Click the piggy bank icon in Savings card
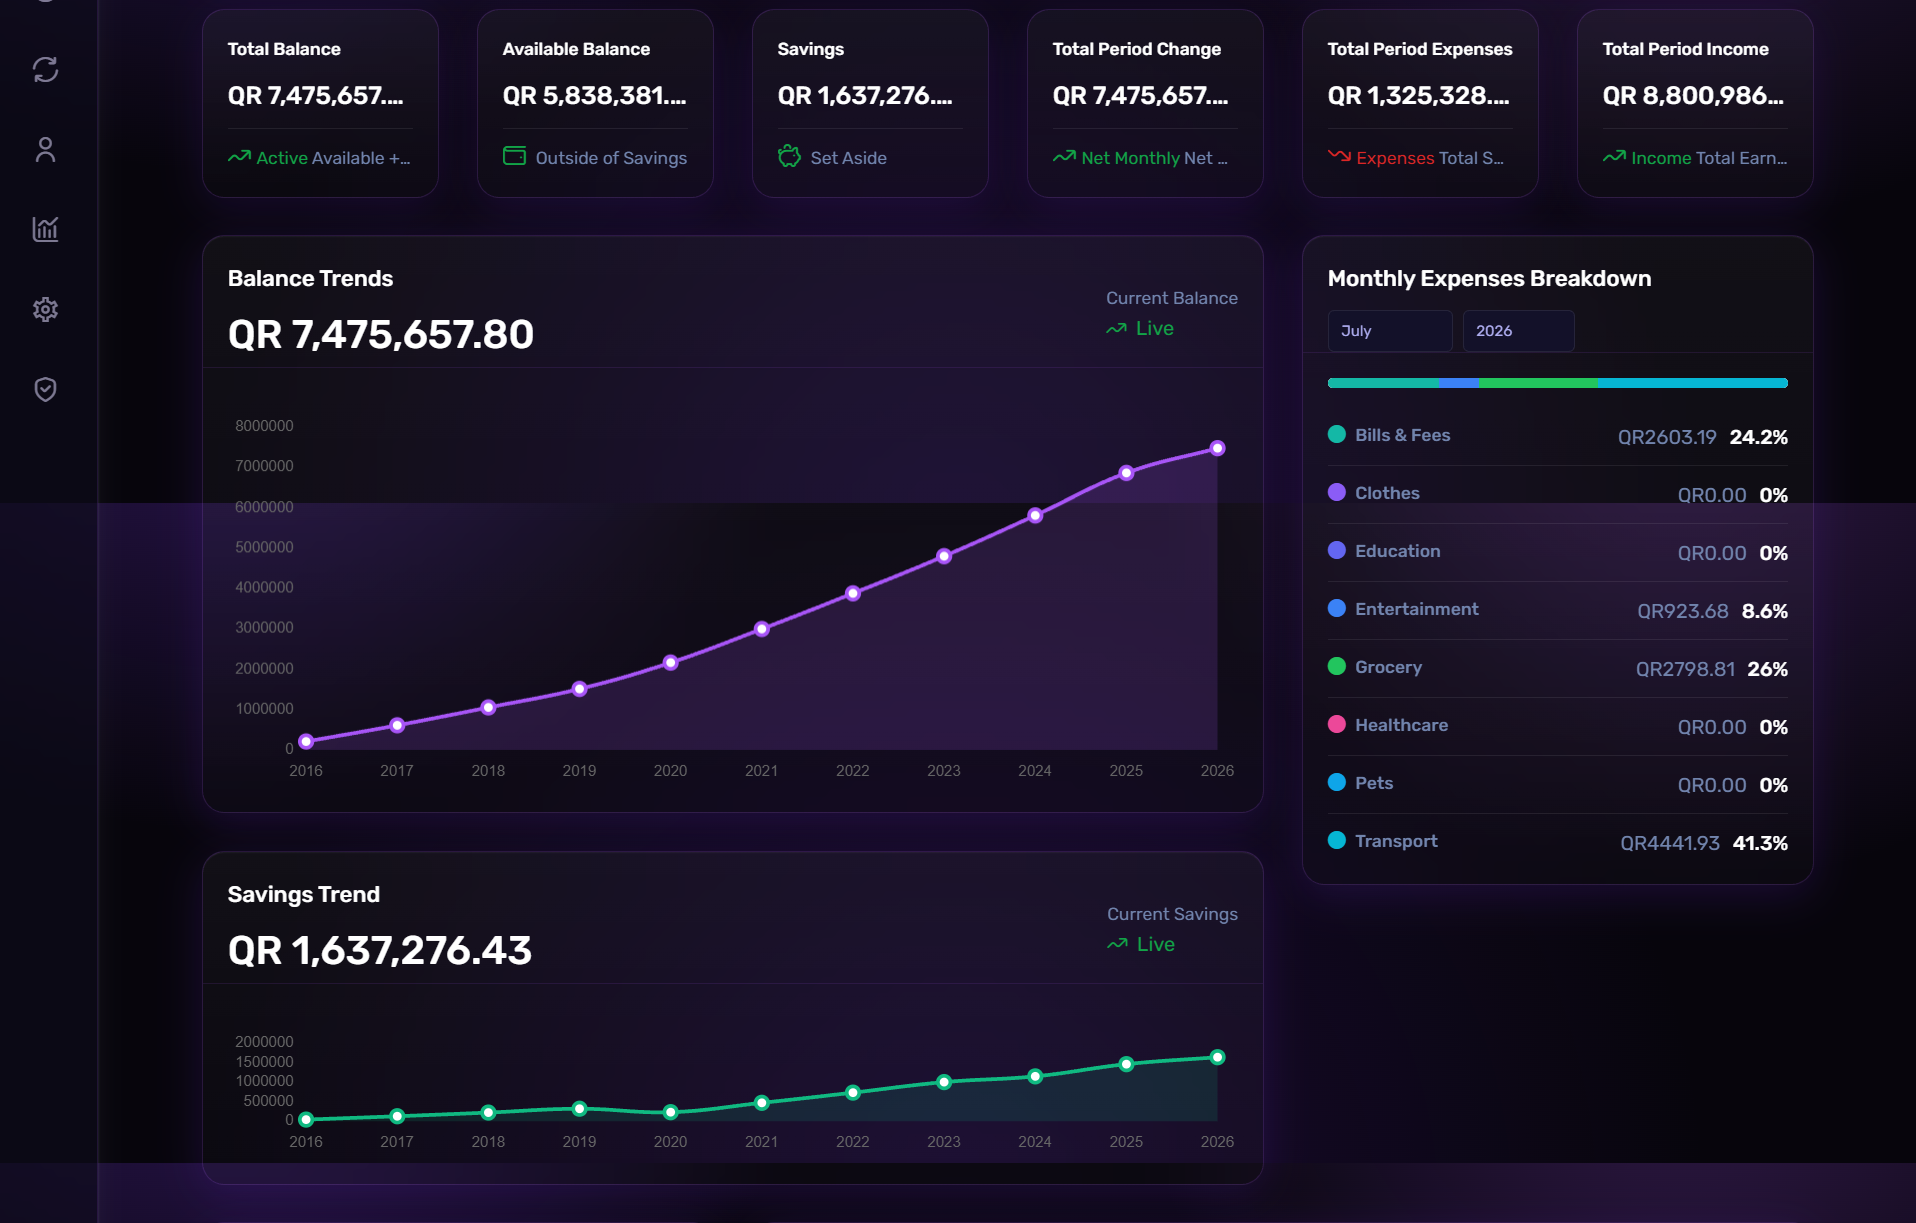 point(789,156)
